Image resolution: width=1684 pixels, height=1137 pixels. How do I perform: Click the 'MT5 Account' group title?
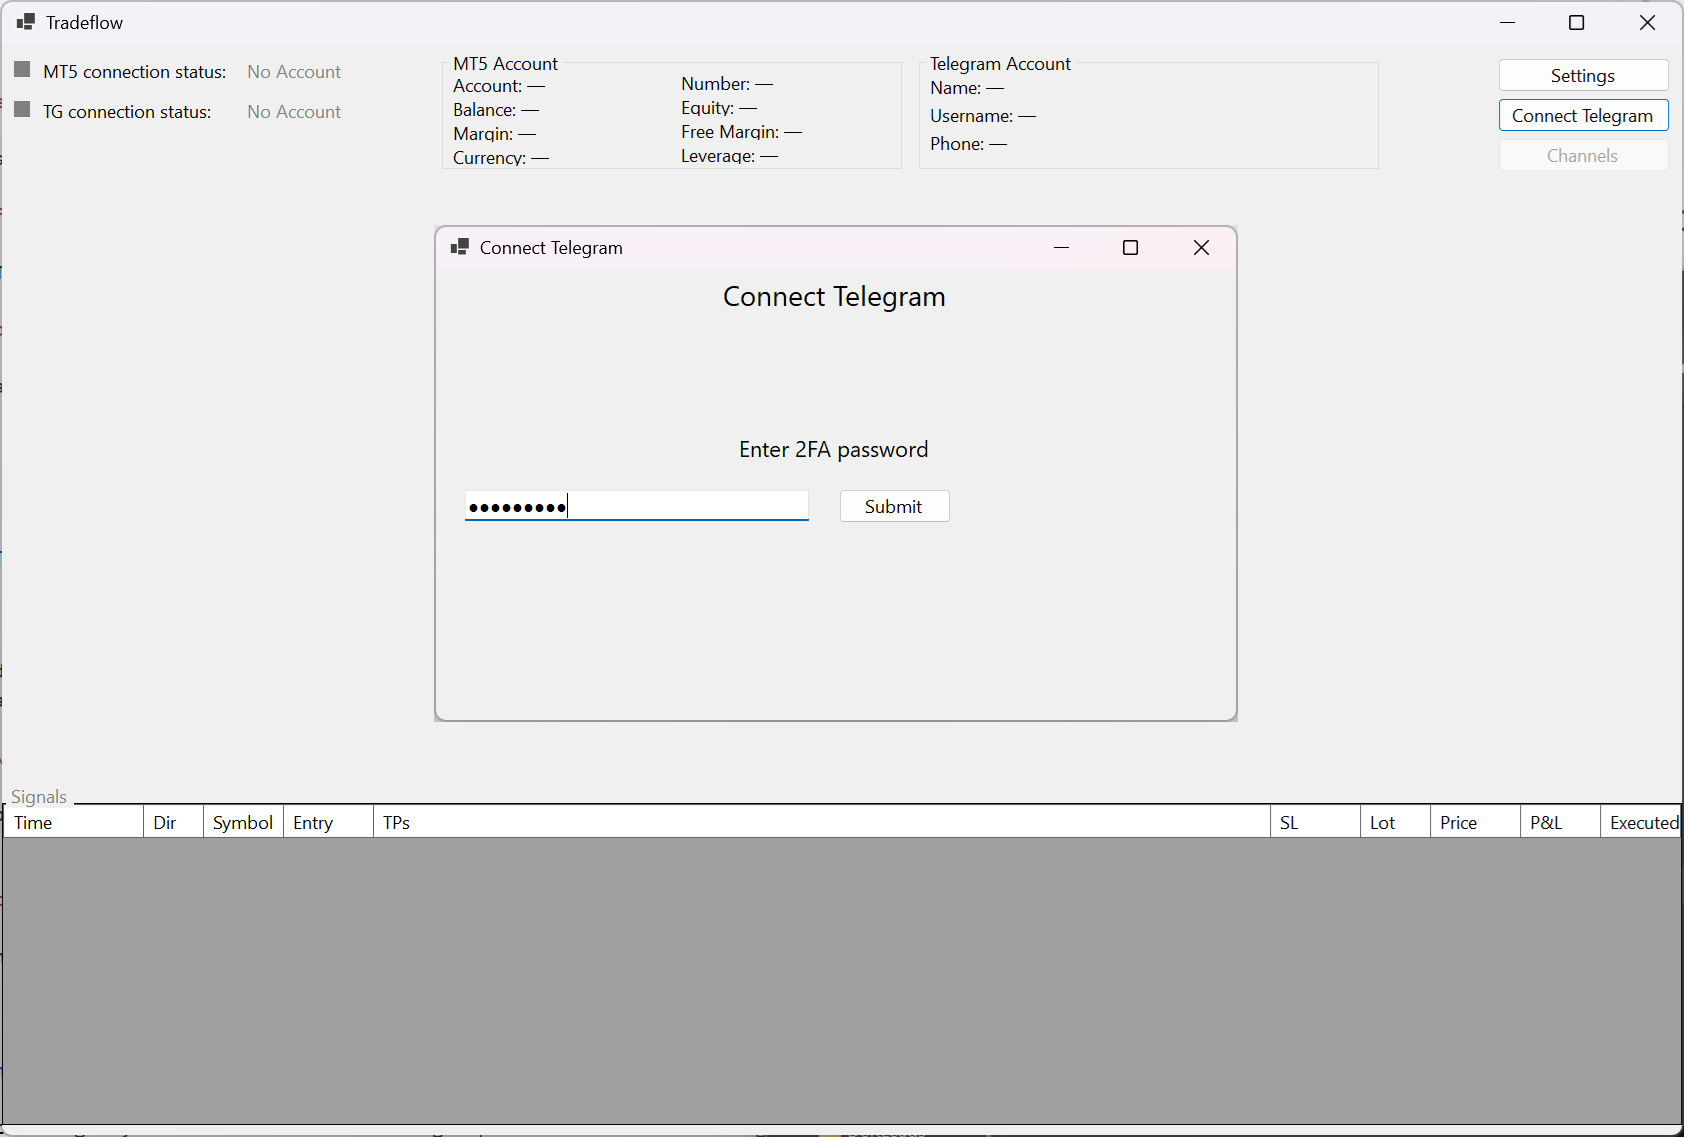(505, 64)
